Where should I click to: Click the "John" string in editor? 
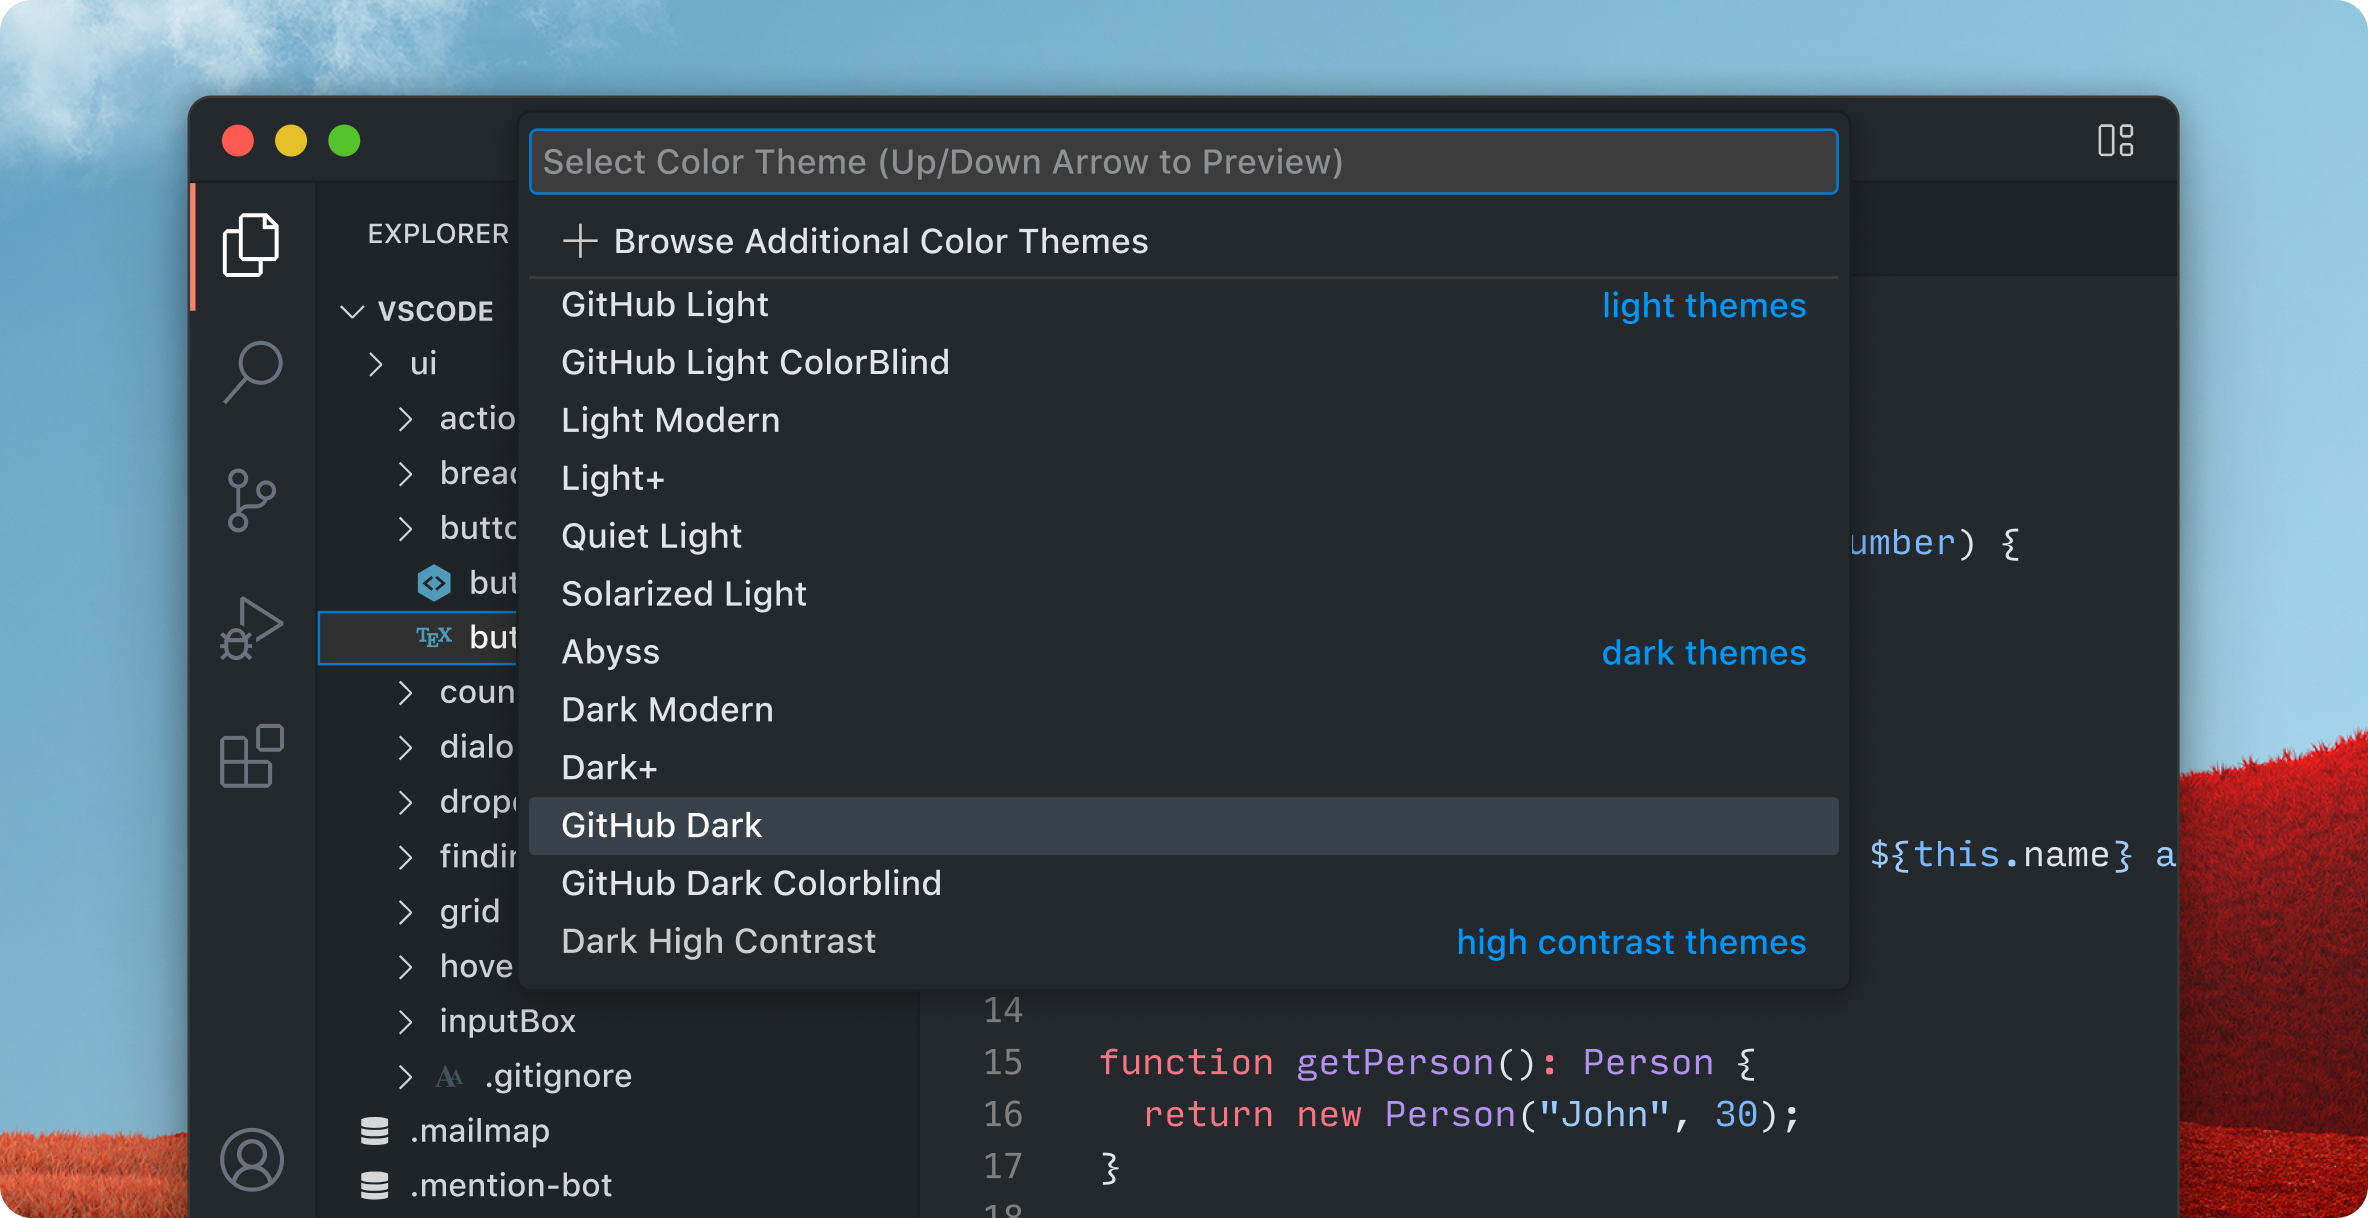tap(1604, 1115)
